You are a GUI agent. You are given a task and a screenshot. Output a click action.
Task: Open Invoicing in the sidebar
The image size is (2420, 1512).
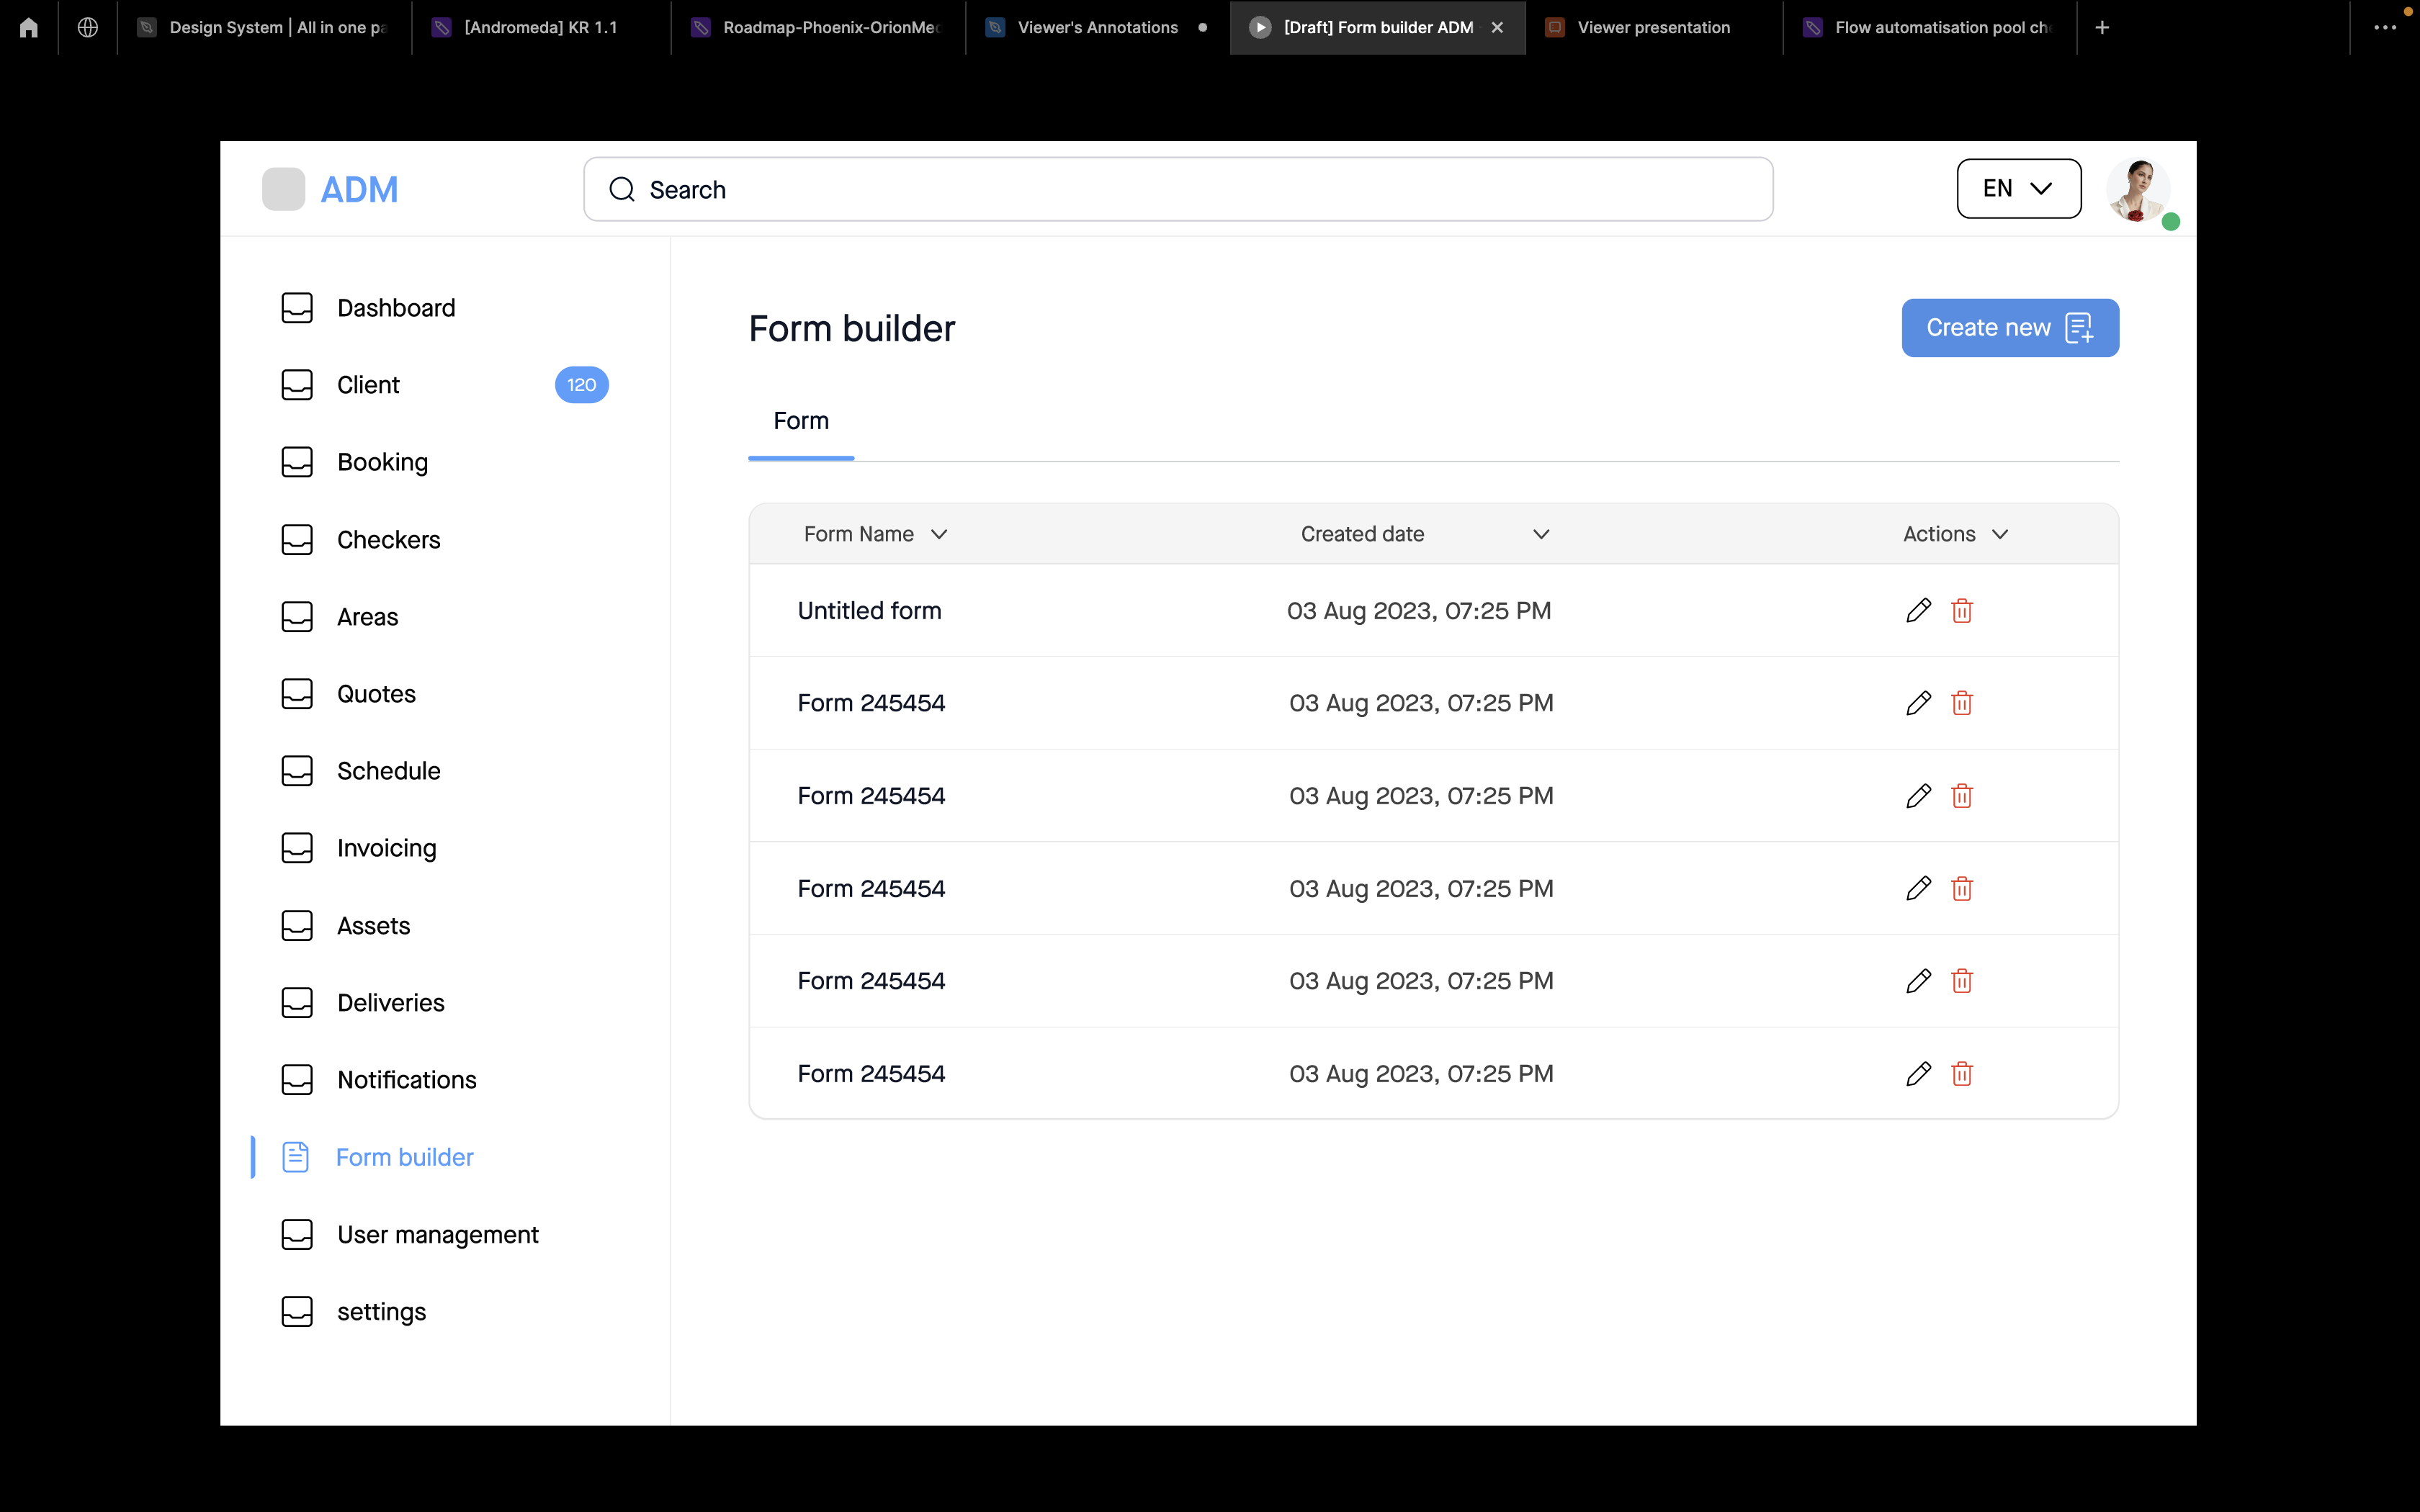pyautogui.click(x=386, y=848)
